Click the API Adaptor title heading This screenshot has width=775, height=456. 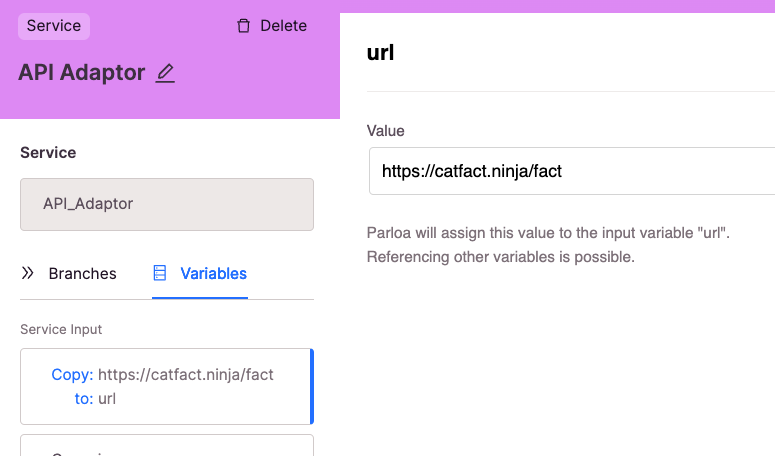tap(82, 73)
